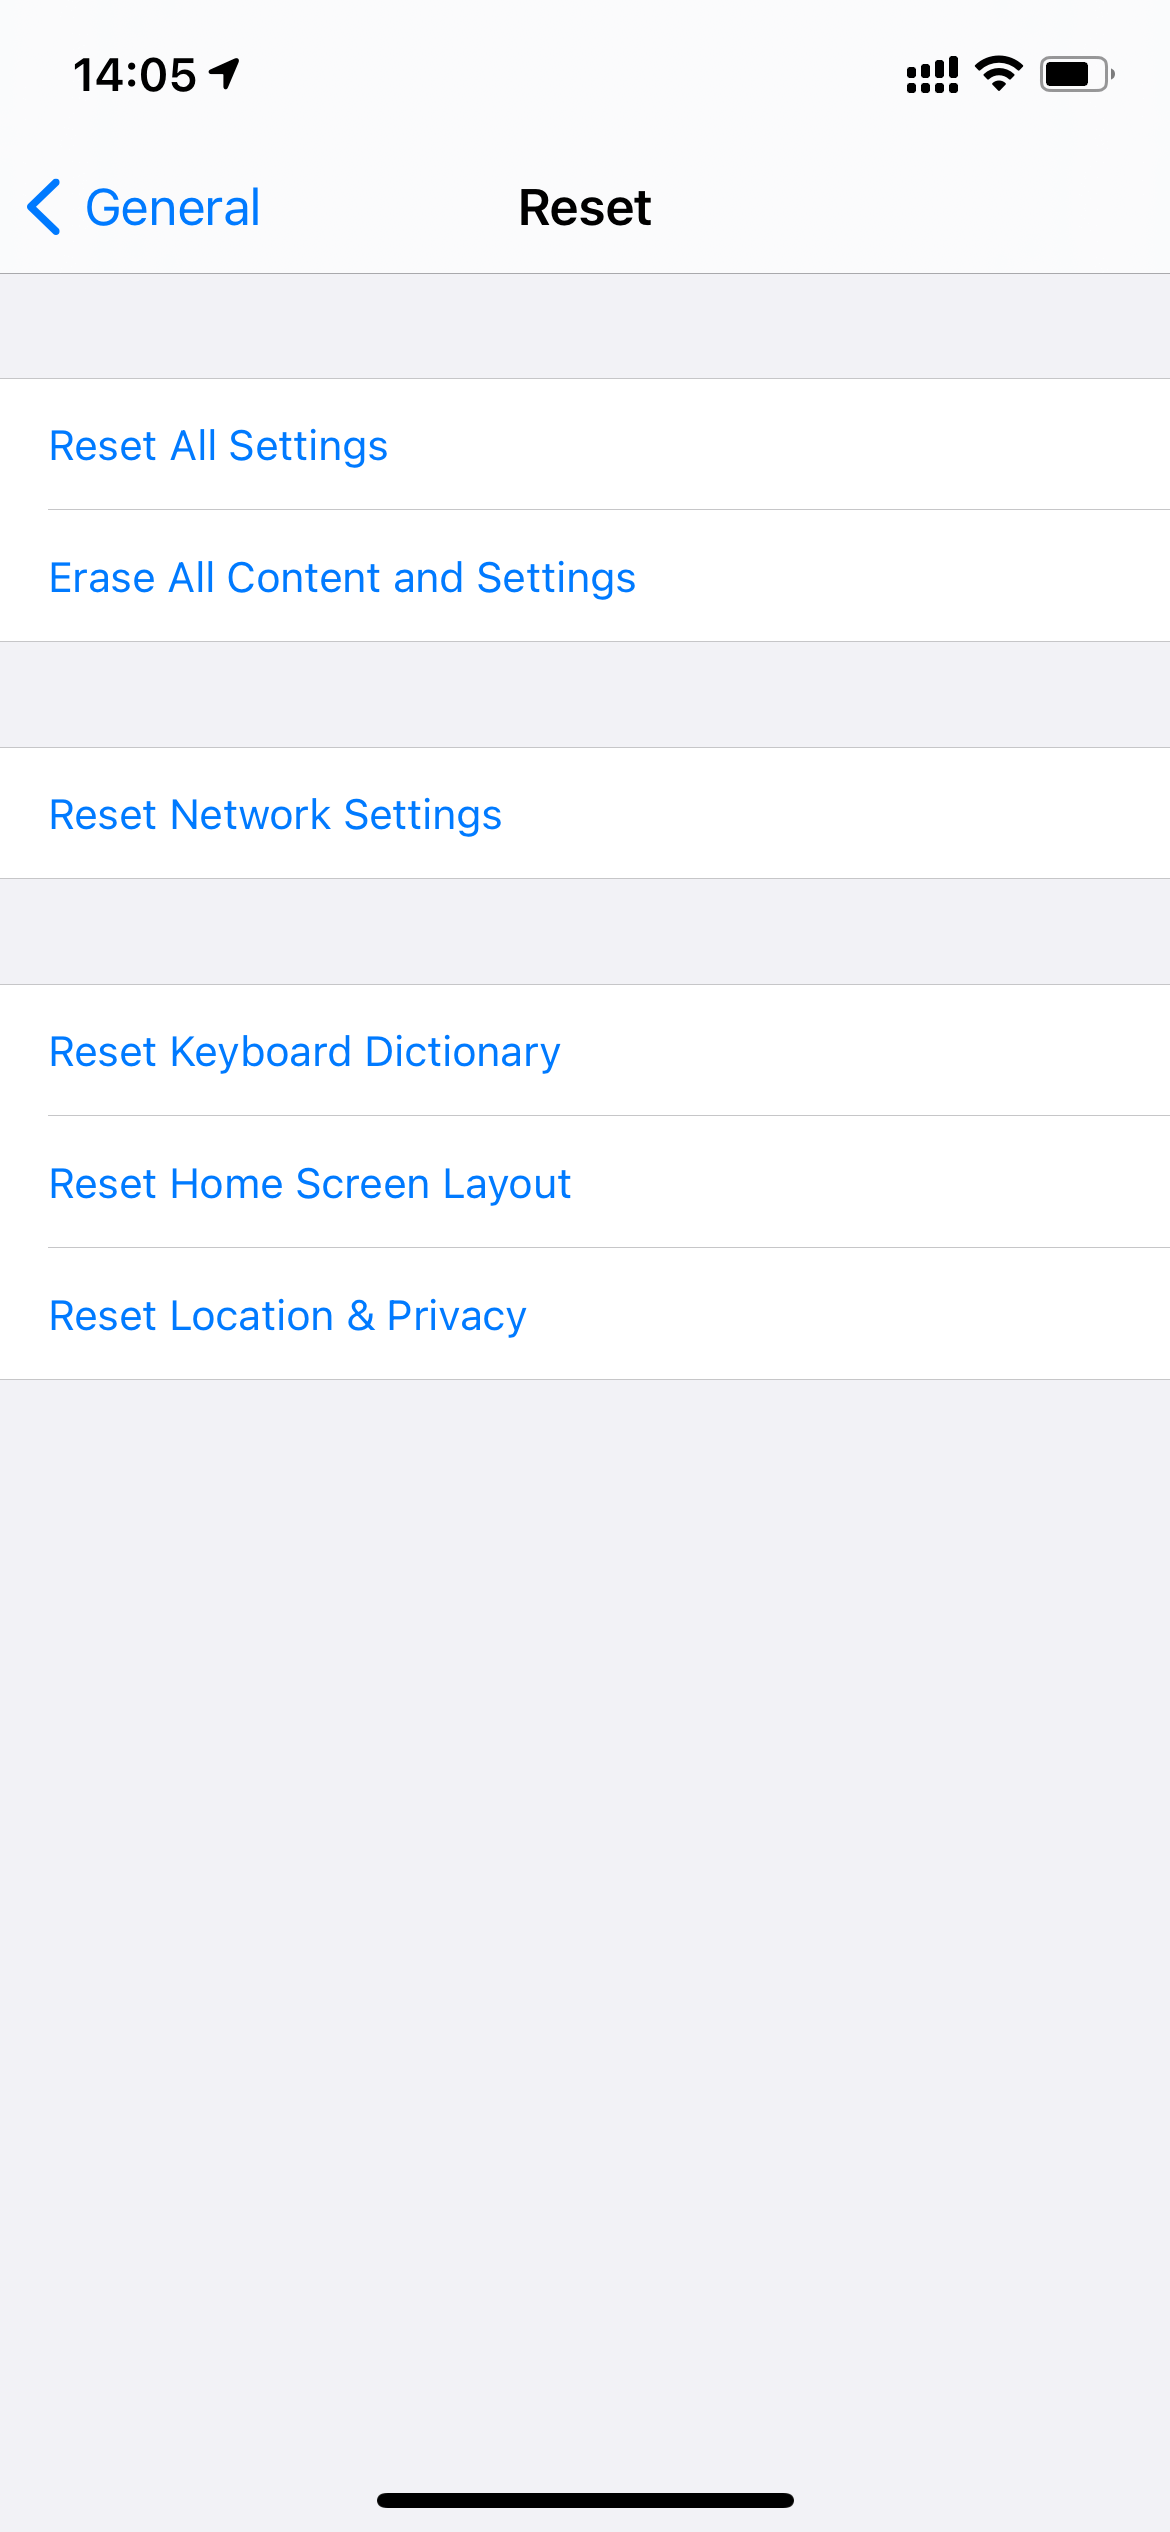
Task: Tap the empty gray area below the list
Action: (x=585, y=1900)
